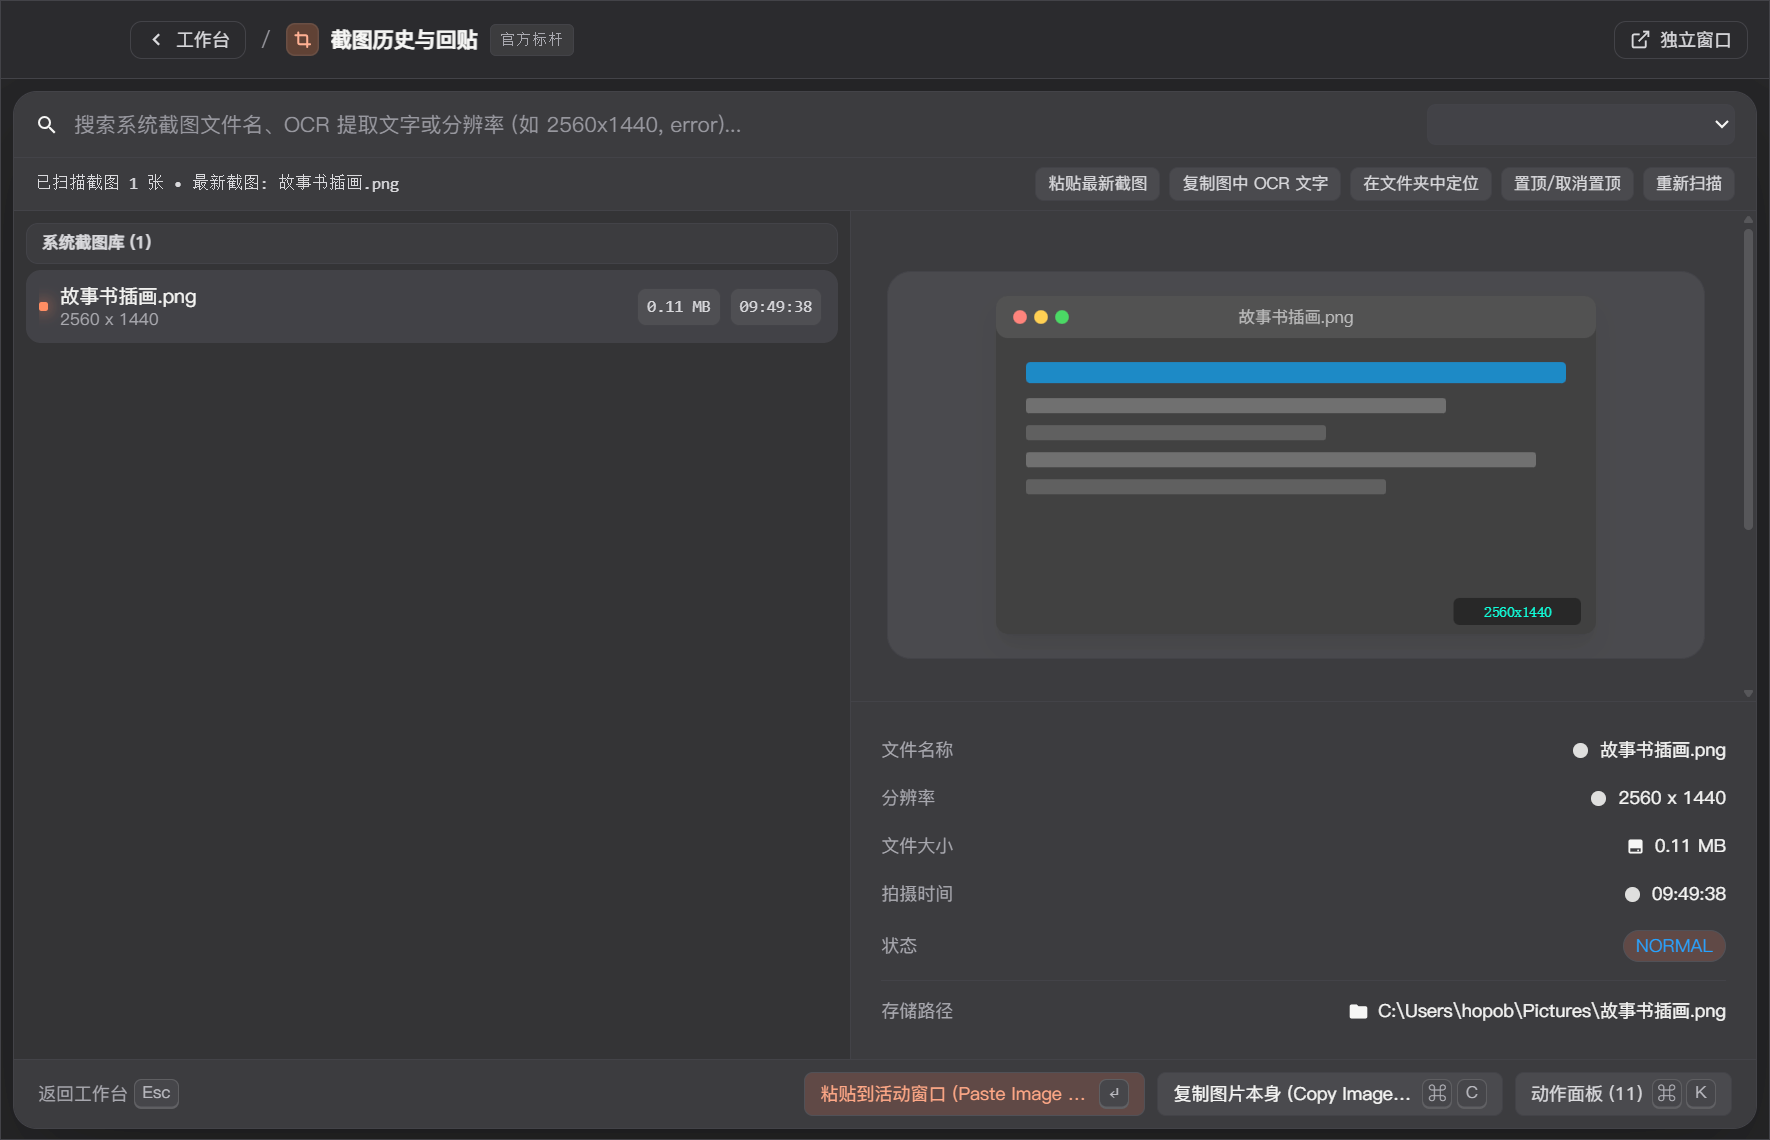
Task: Click the folder icon beside storage path
Action: [1358, 1011]
